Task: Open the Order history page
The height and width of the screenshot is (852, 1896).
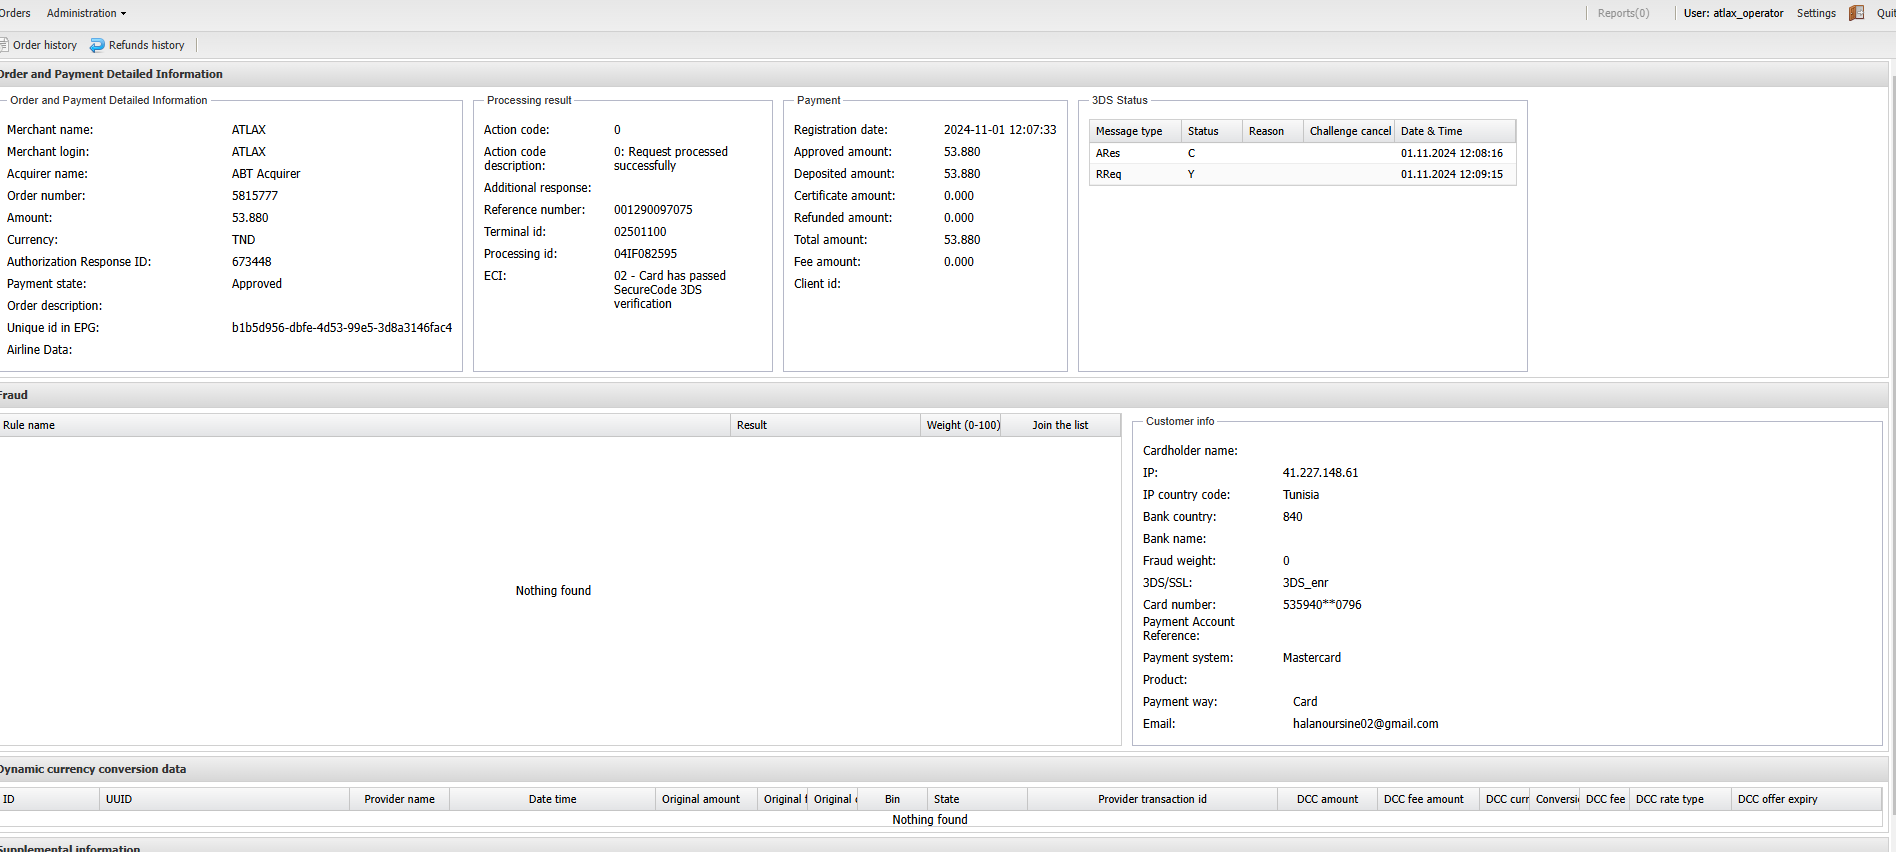Action: (44, 45)
